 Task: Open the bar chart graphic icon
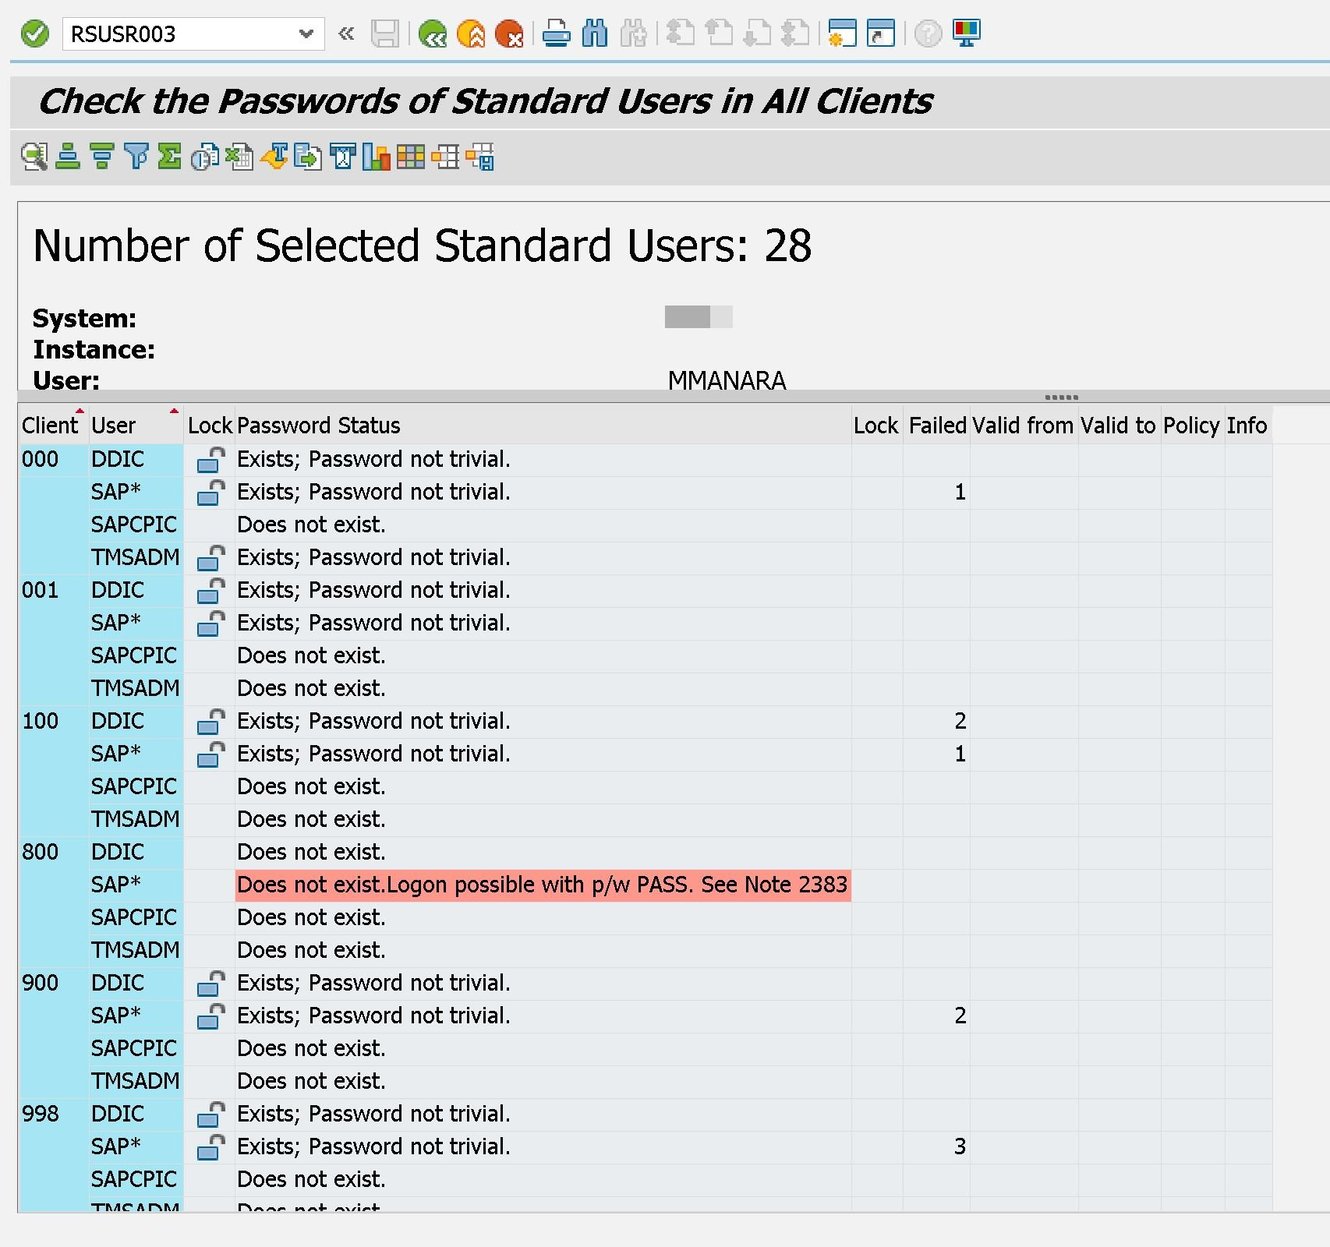376,157
